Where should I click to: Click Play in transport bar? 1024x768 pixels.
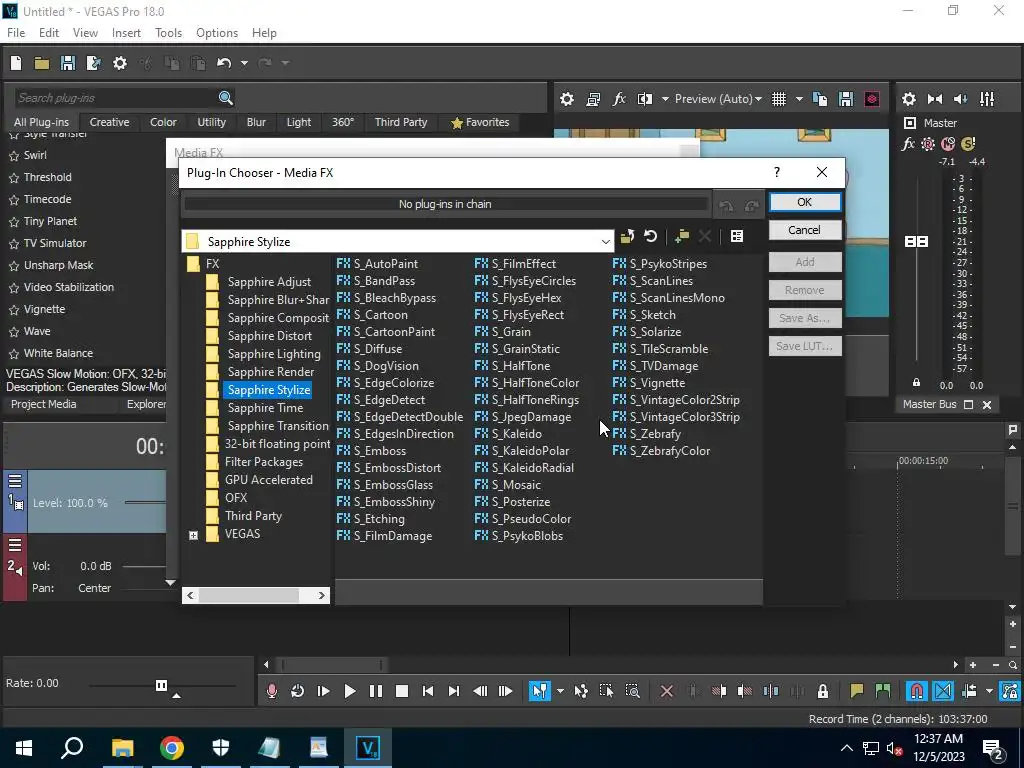point(349,691)
